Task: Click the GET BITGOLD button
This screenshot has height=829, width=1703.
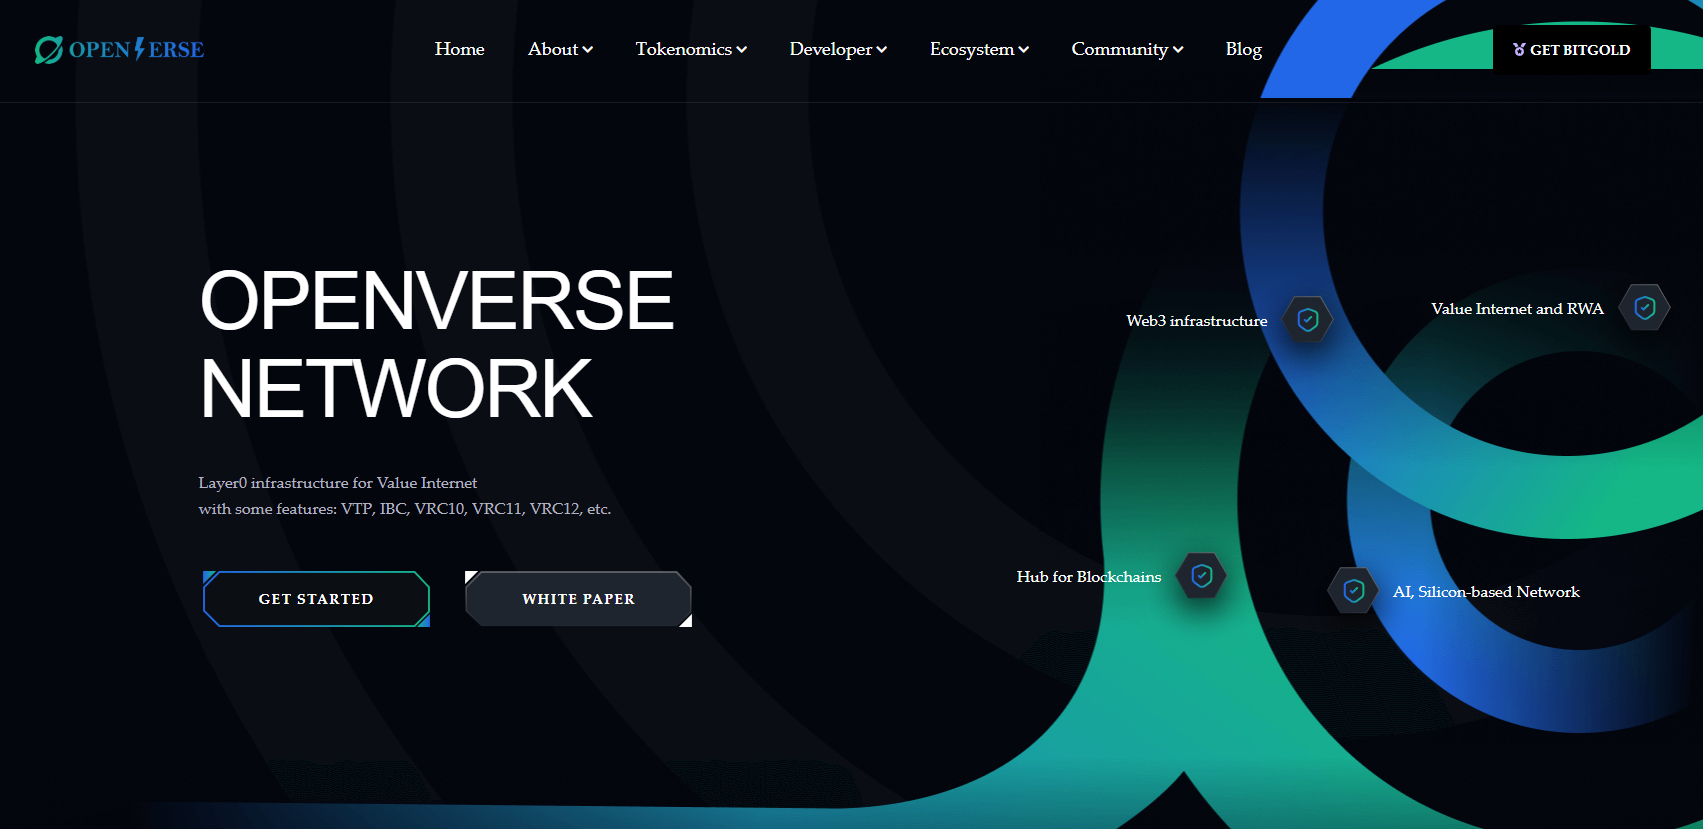Action: 1572,49
